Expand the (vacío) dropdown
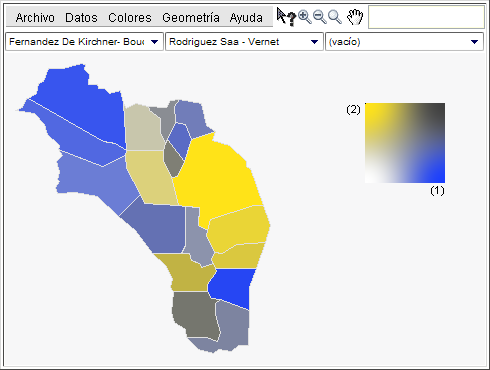 tap(404, 42)
